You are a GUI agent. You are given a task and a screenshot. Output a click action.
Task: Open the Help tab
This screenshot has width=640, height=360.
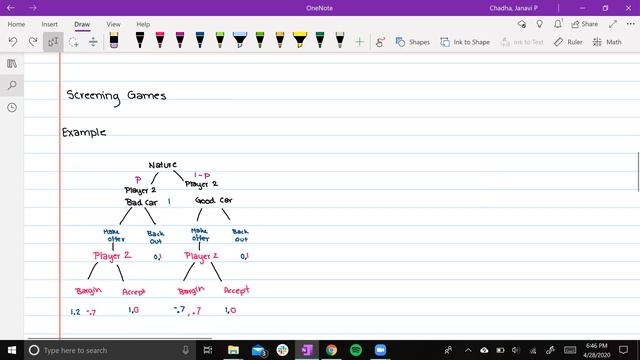pyautogui.click(x=143, y=24)
